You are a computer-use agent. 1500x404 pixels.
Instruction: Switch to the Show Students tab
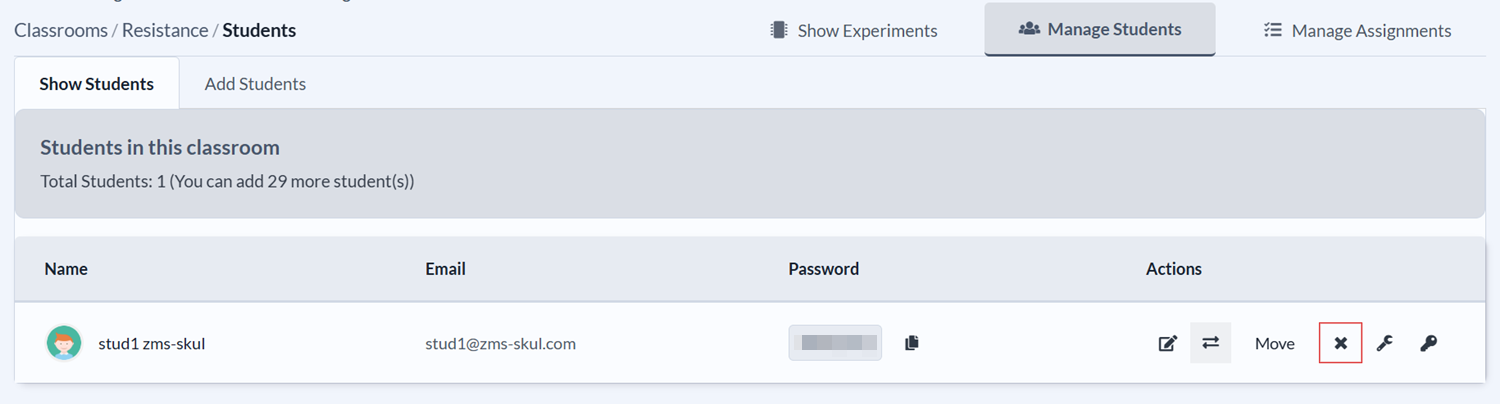97,83
